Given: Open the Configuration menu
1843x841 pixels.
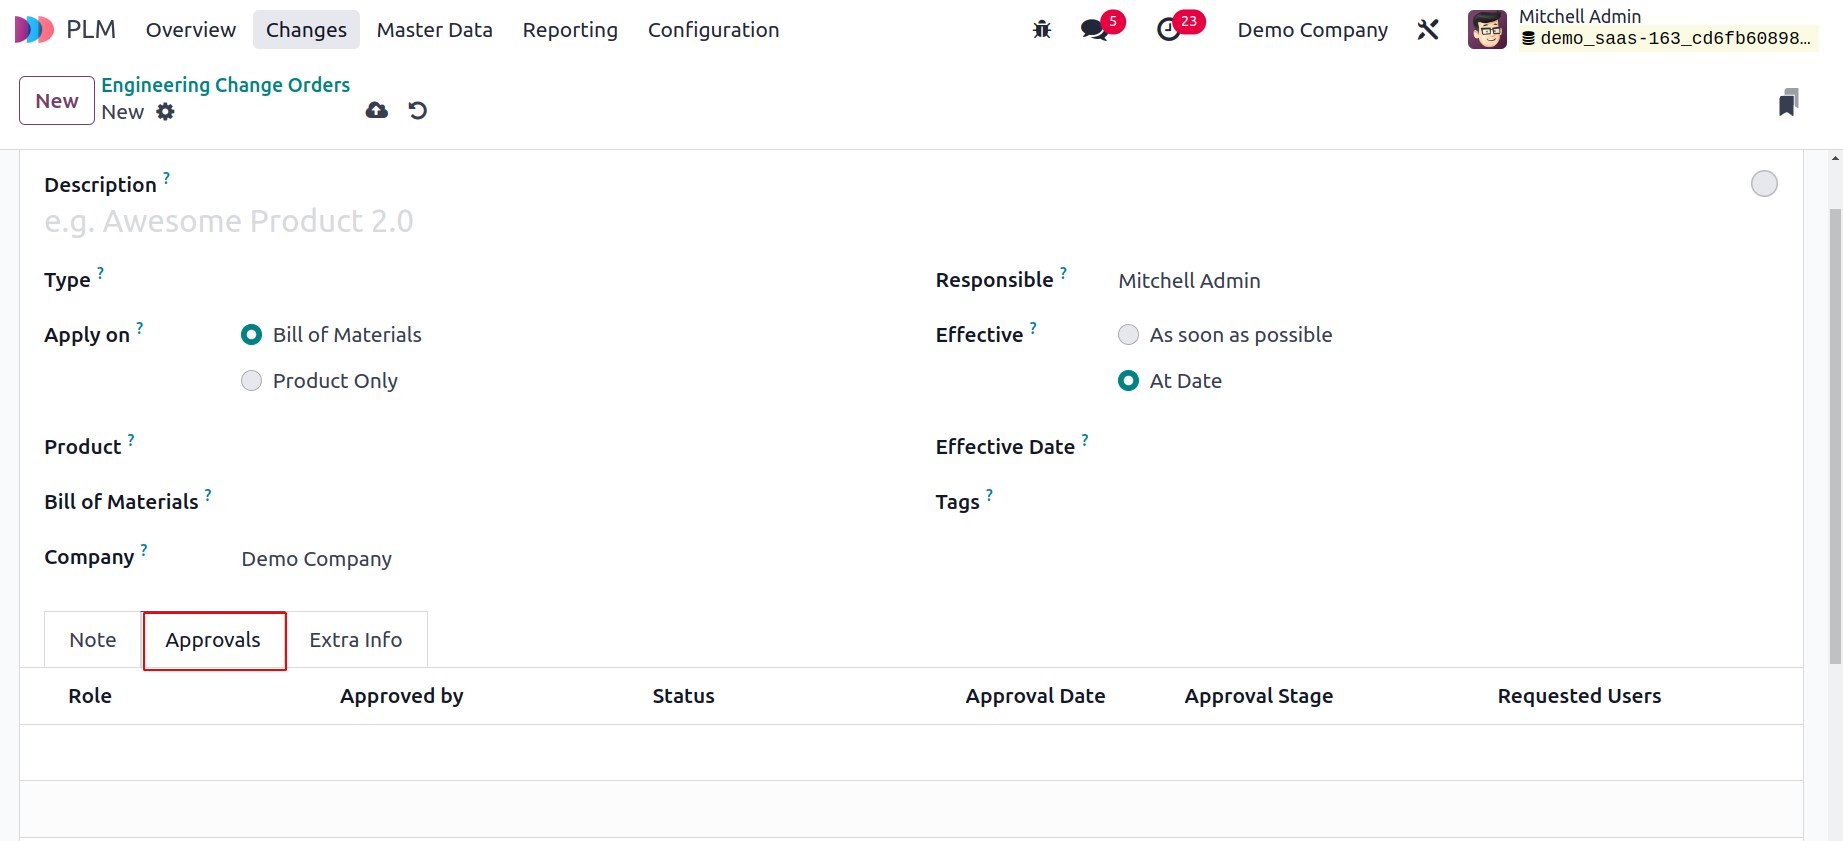Looking at the screenshot, I should pos(713,30).
